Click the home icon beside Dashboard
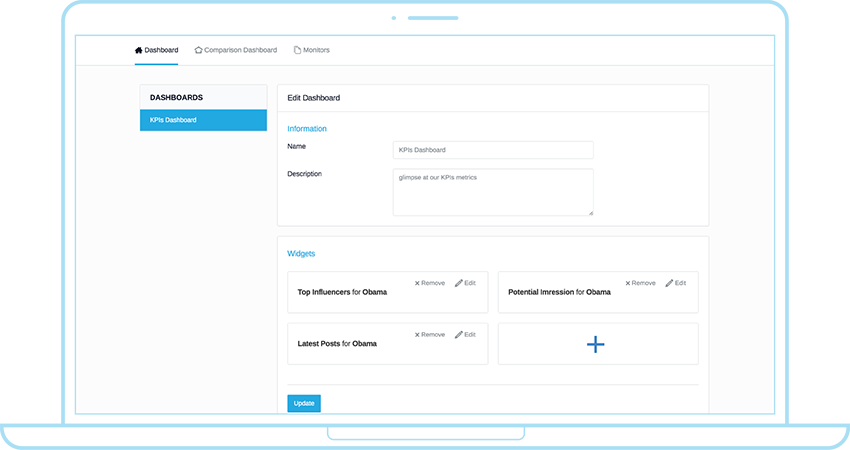Image resolution: width=850 pixels, height=450 pixels. point(138,50)
